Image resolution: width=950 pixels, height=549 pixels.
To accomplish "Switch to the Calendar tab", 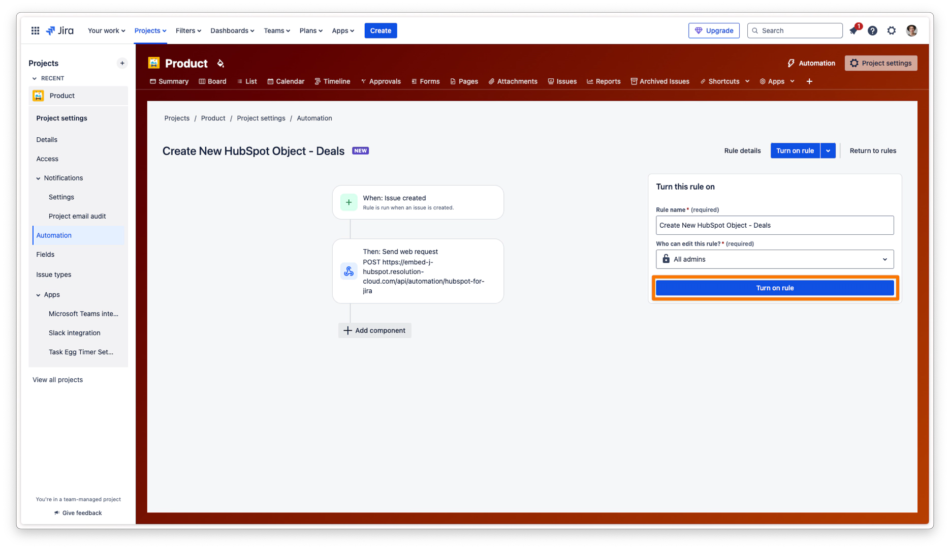I will 286,81.
